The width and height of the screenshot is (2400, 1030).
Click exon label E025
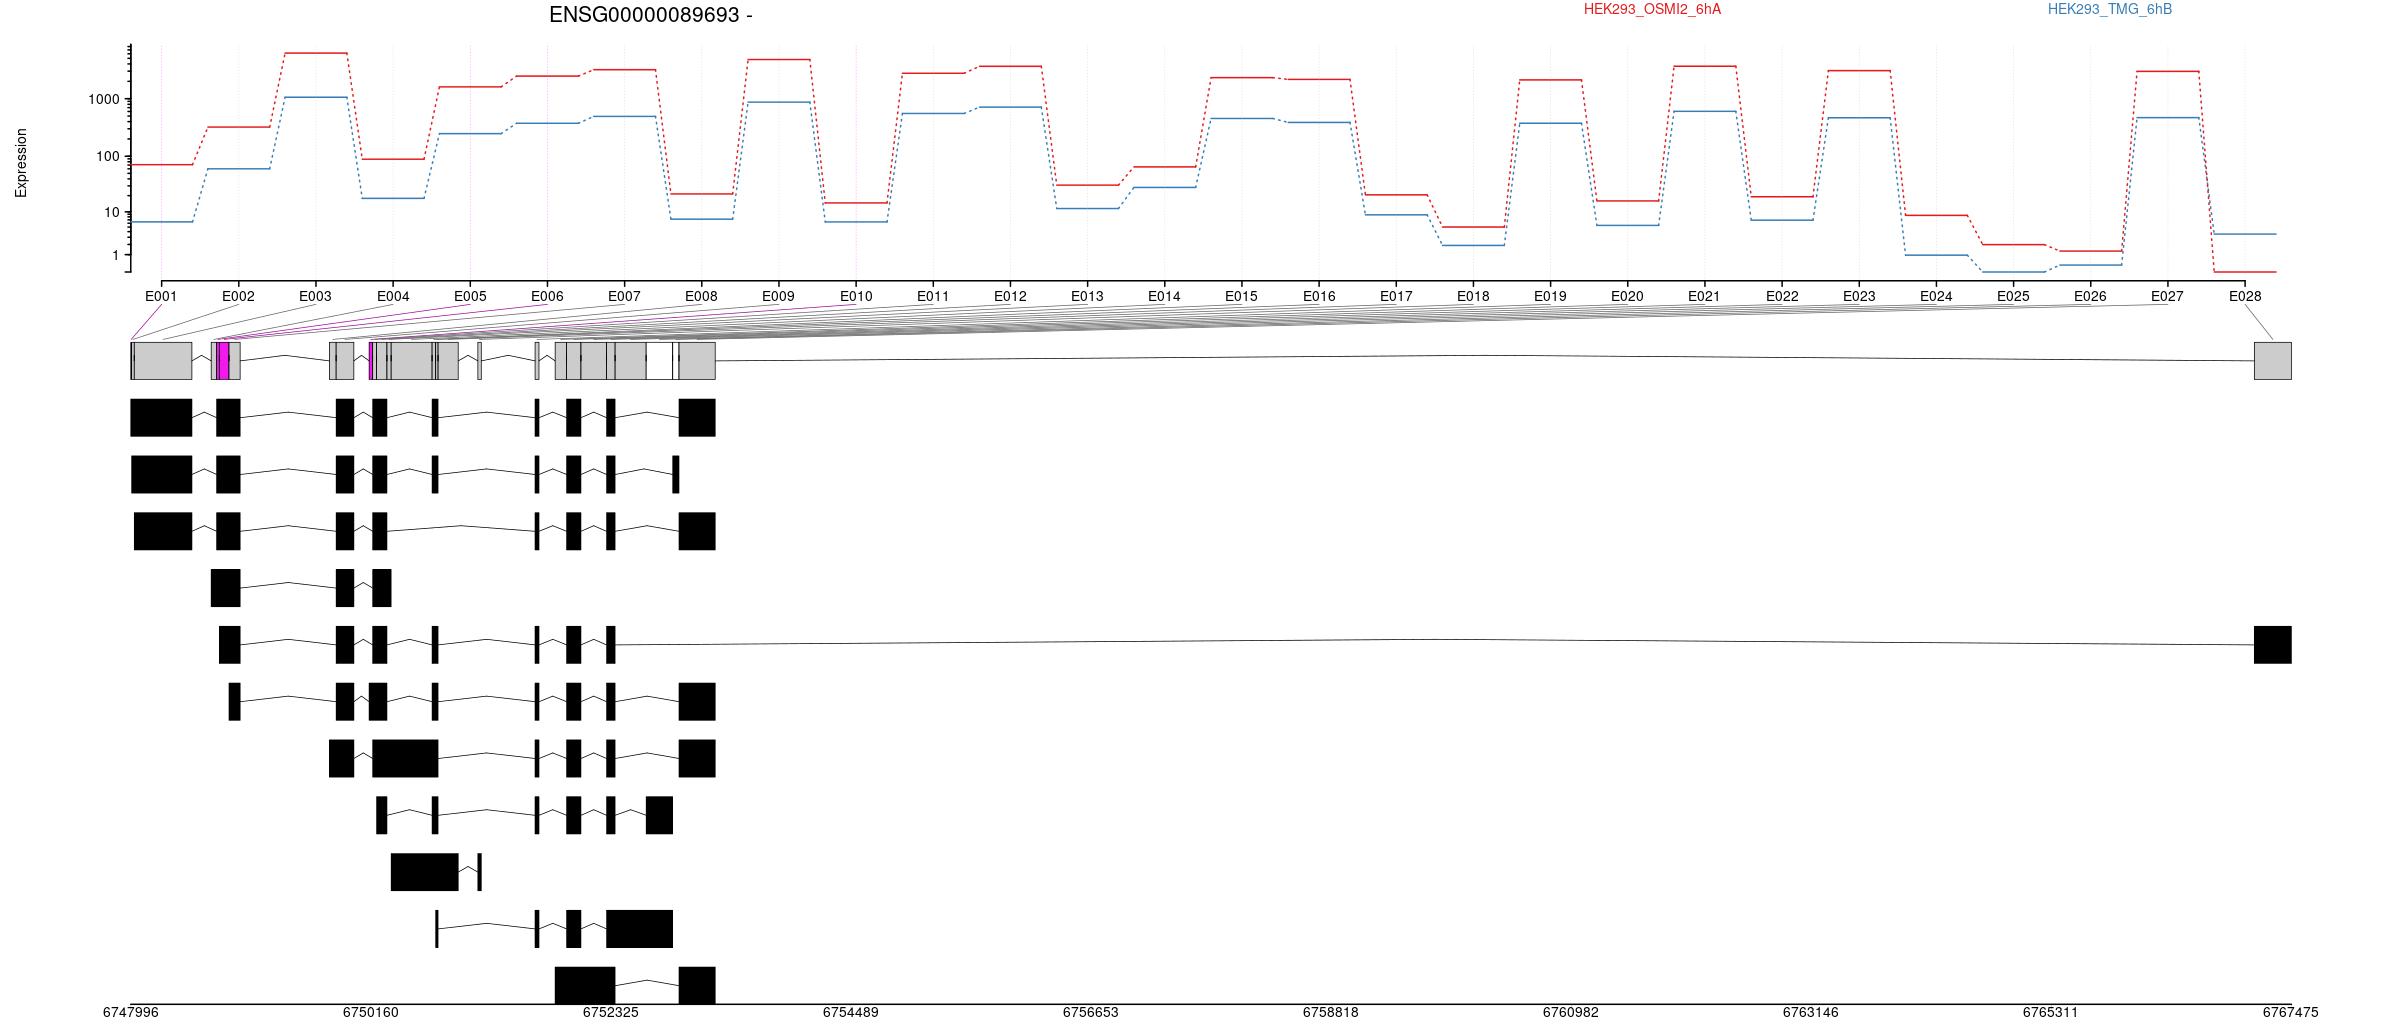point(2013,296)
